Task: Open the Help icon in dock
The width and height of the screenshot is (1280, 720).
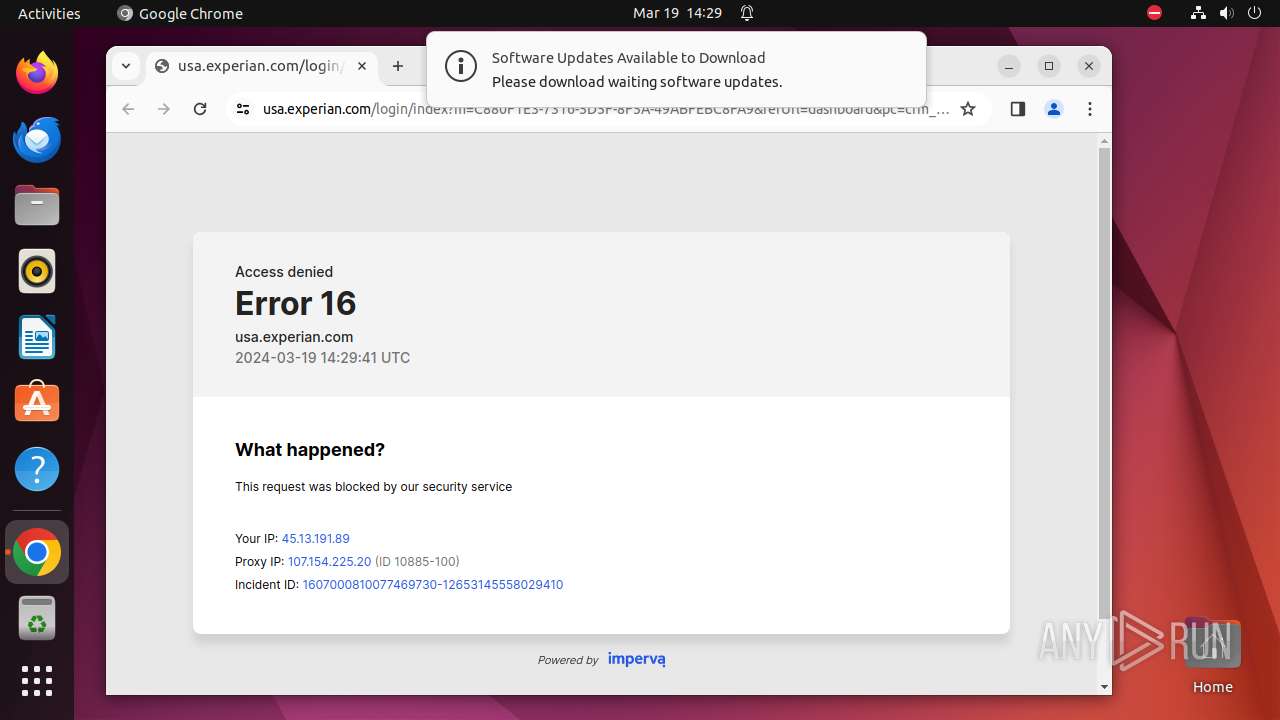Action: click(37, 469)
